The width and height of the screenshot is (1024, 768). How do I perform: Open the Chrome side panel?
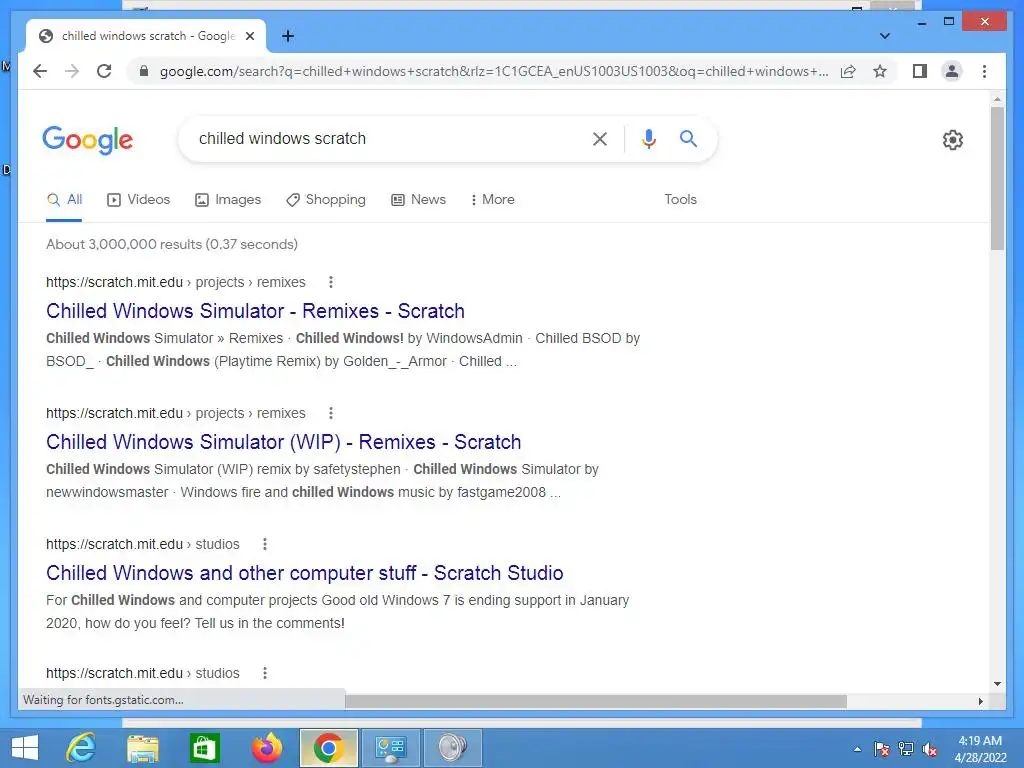[x=920, y=71]
